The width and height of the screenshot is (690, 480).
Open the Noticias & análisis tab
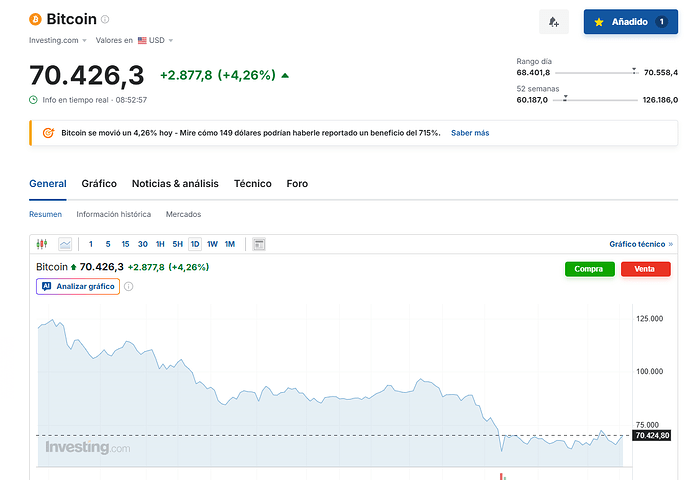click(x=175, y=183)
